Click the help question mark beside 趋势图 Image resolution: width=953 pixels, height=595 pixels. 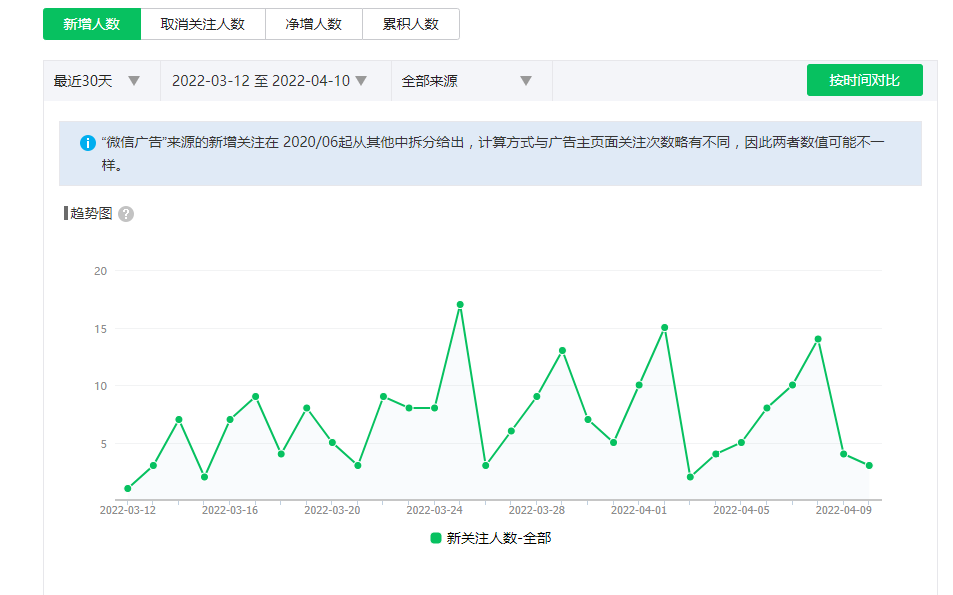point(126,214)
